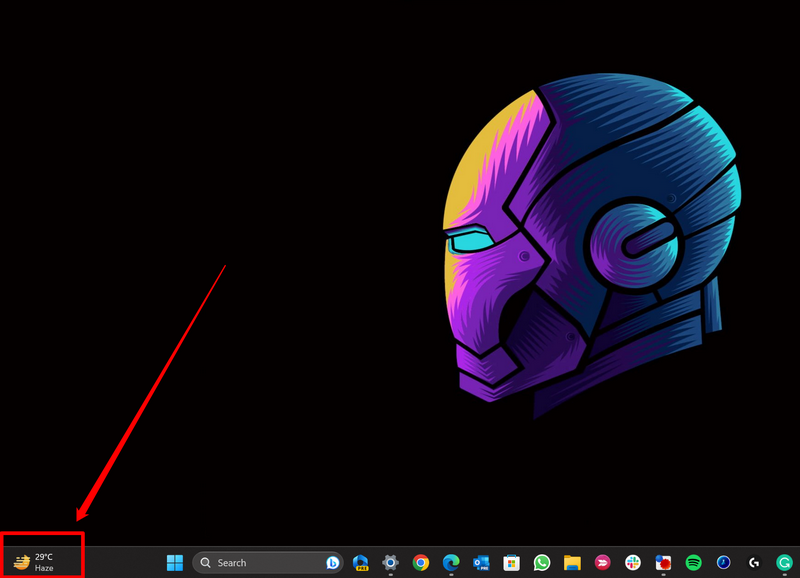Open Settings gear from the taskbar
This screenshot has height=578, width=800.
(391, 563)
